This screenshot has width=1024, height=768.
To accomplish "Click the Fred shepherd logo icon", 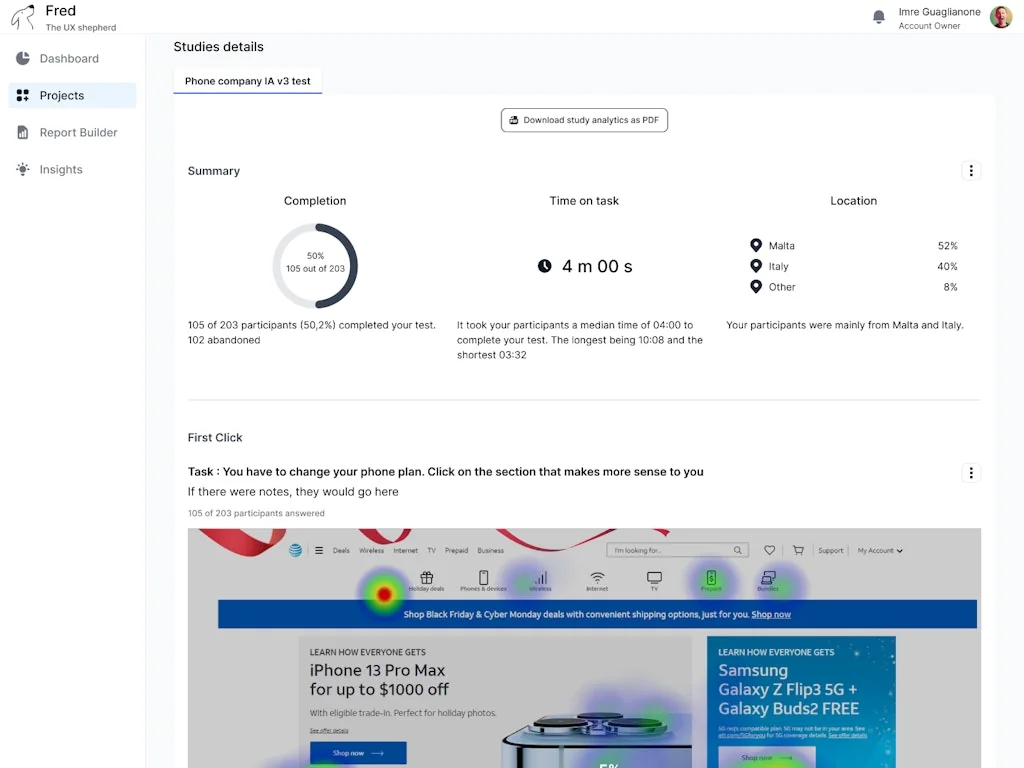I will 23,17.
